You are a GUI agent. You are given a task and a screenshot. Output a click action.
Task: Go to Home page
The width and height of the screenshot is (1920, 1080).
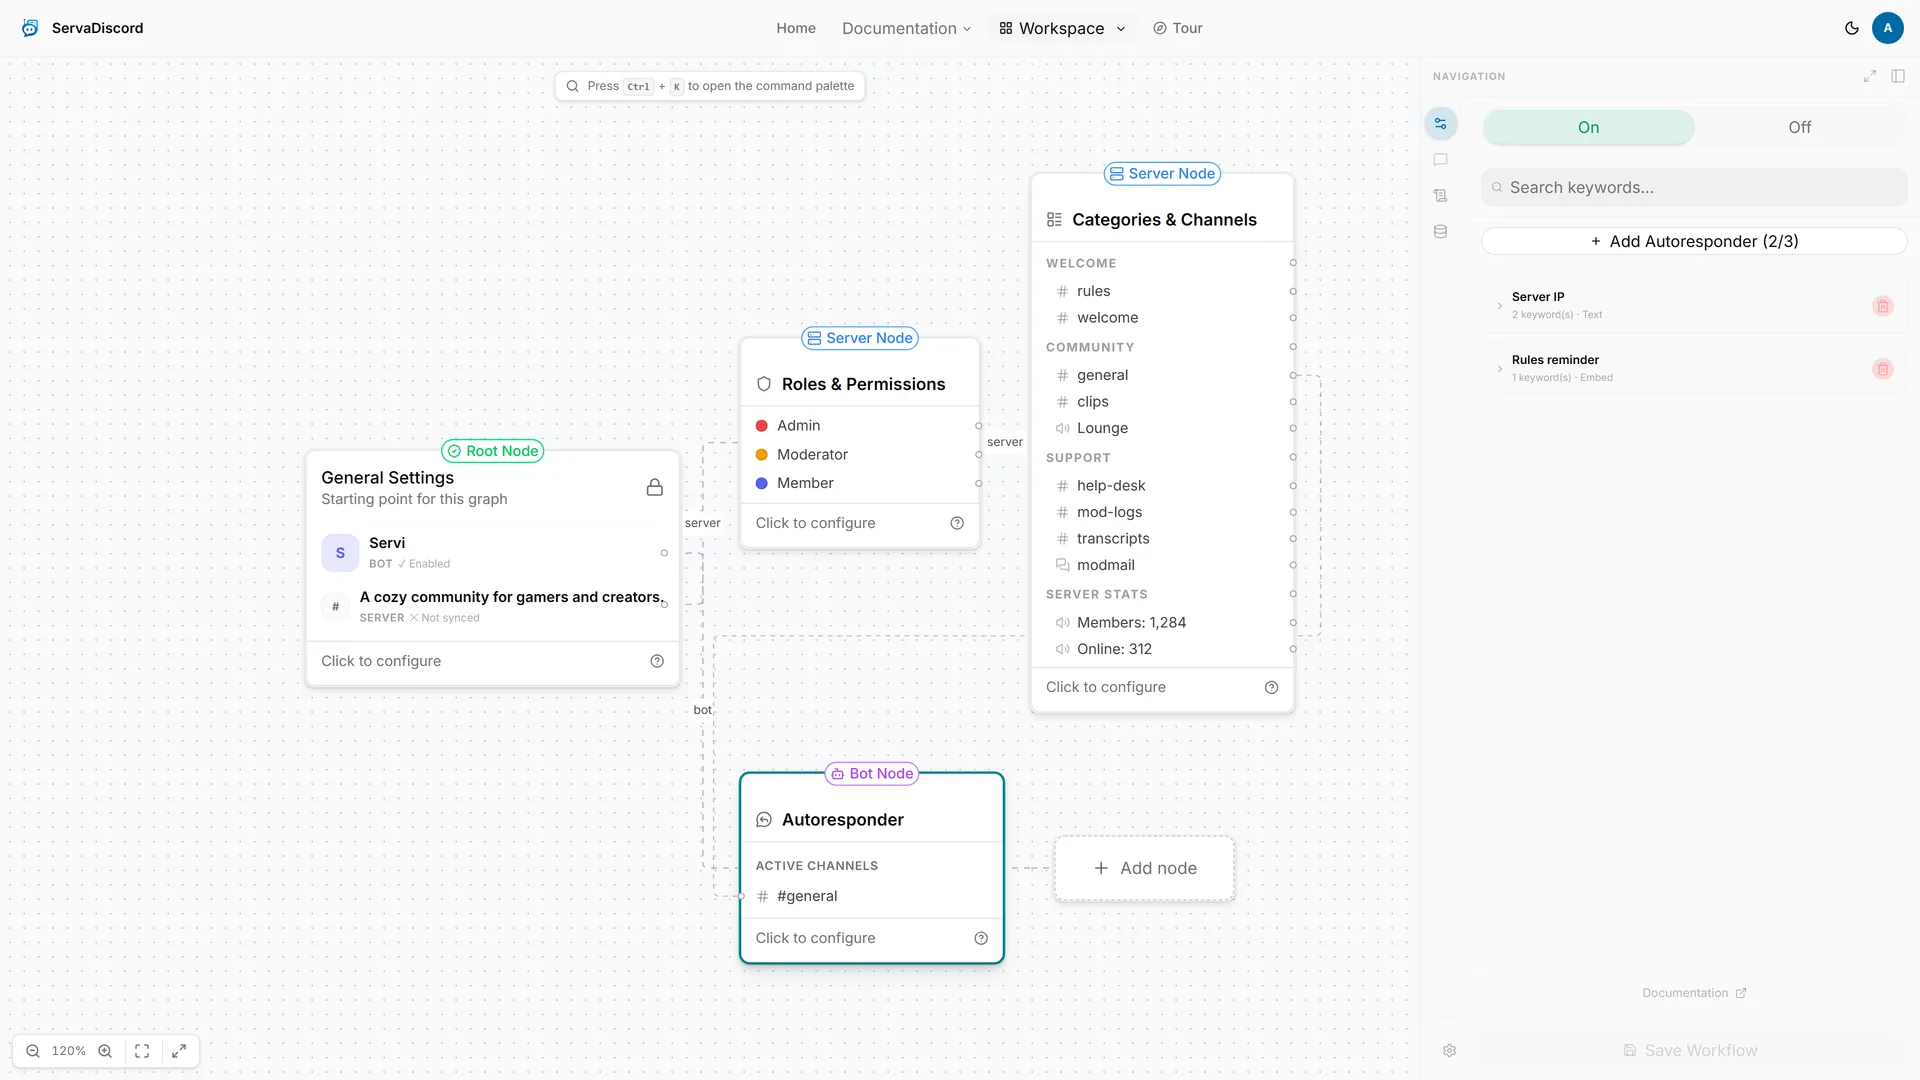[796, 28]
